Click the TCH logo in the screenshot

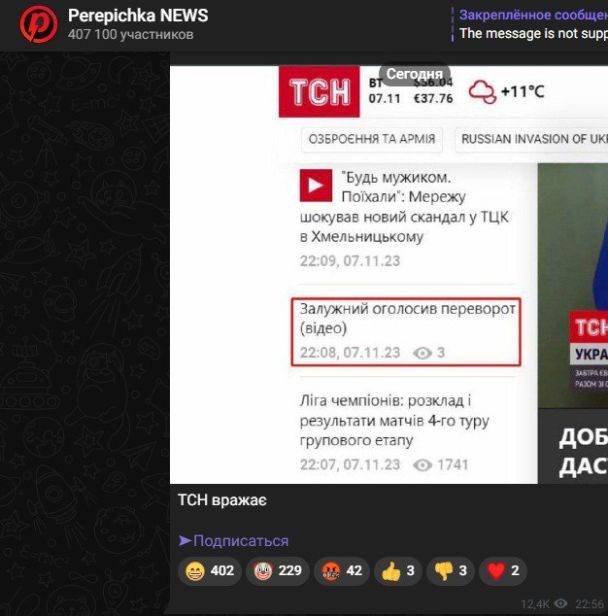[x=320, y=93]
